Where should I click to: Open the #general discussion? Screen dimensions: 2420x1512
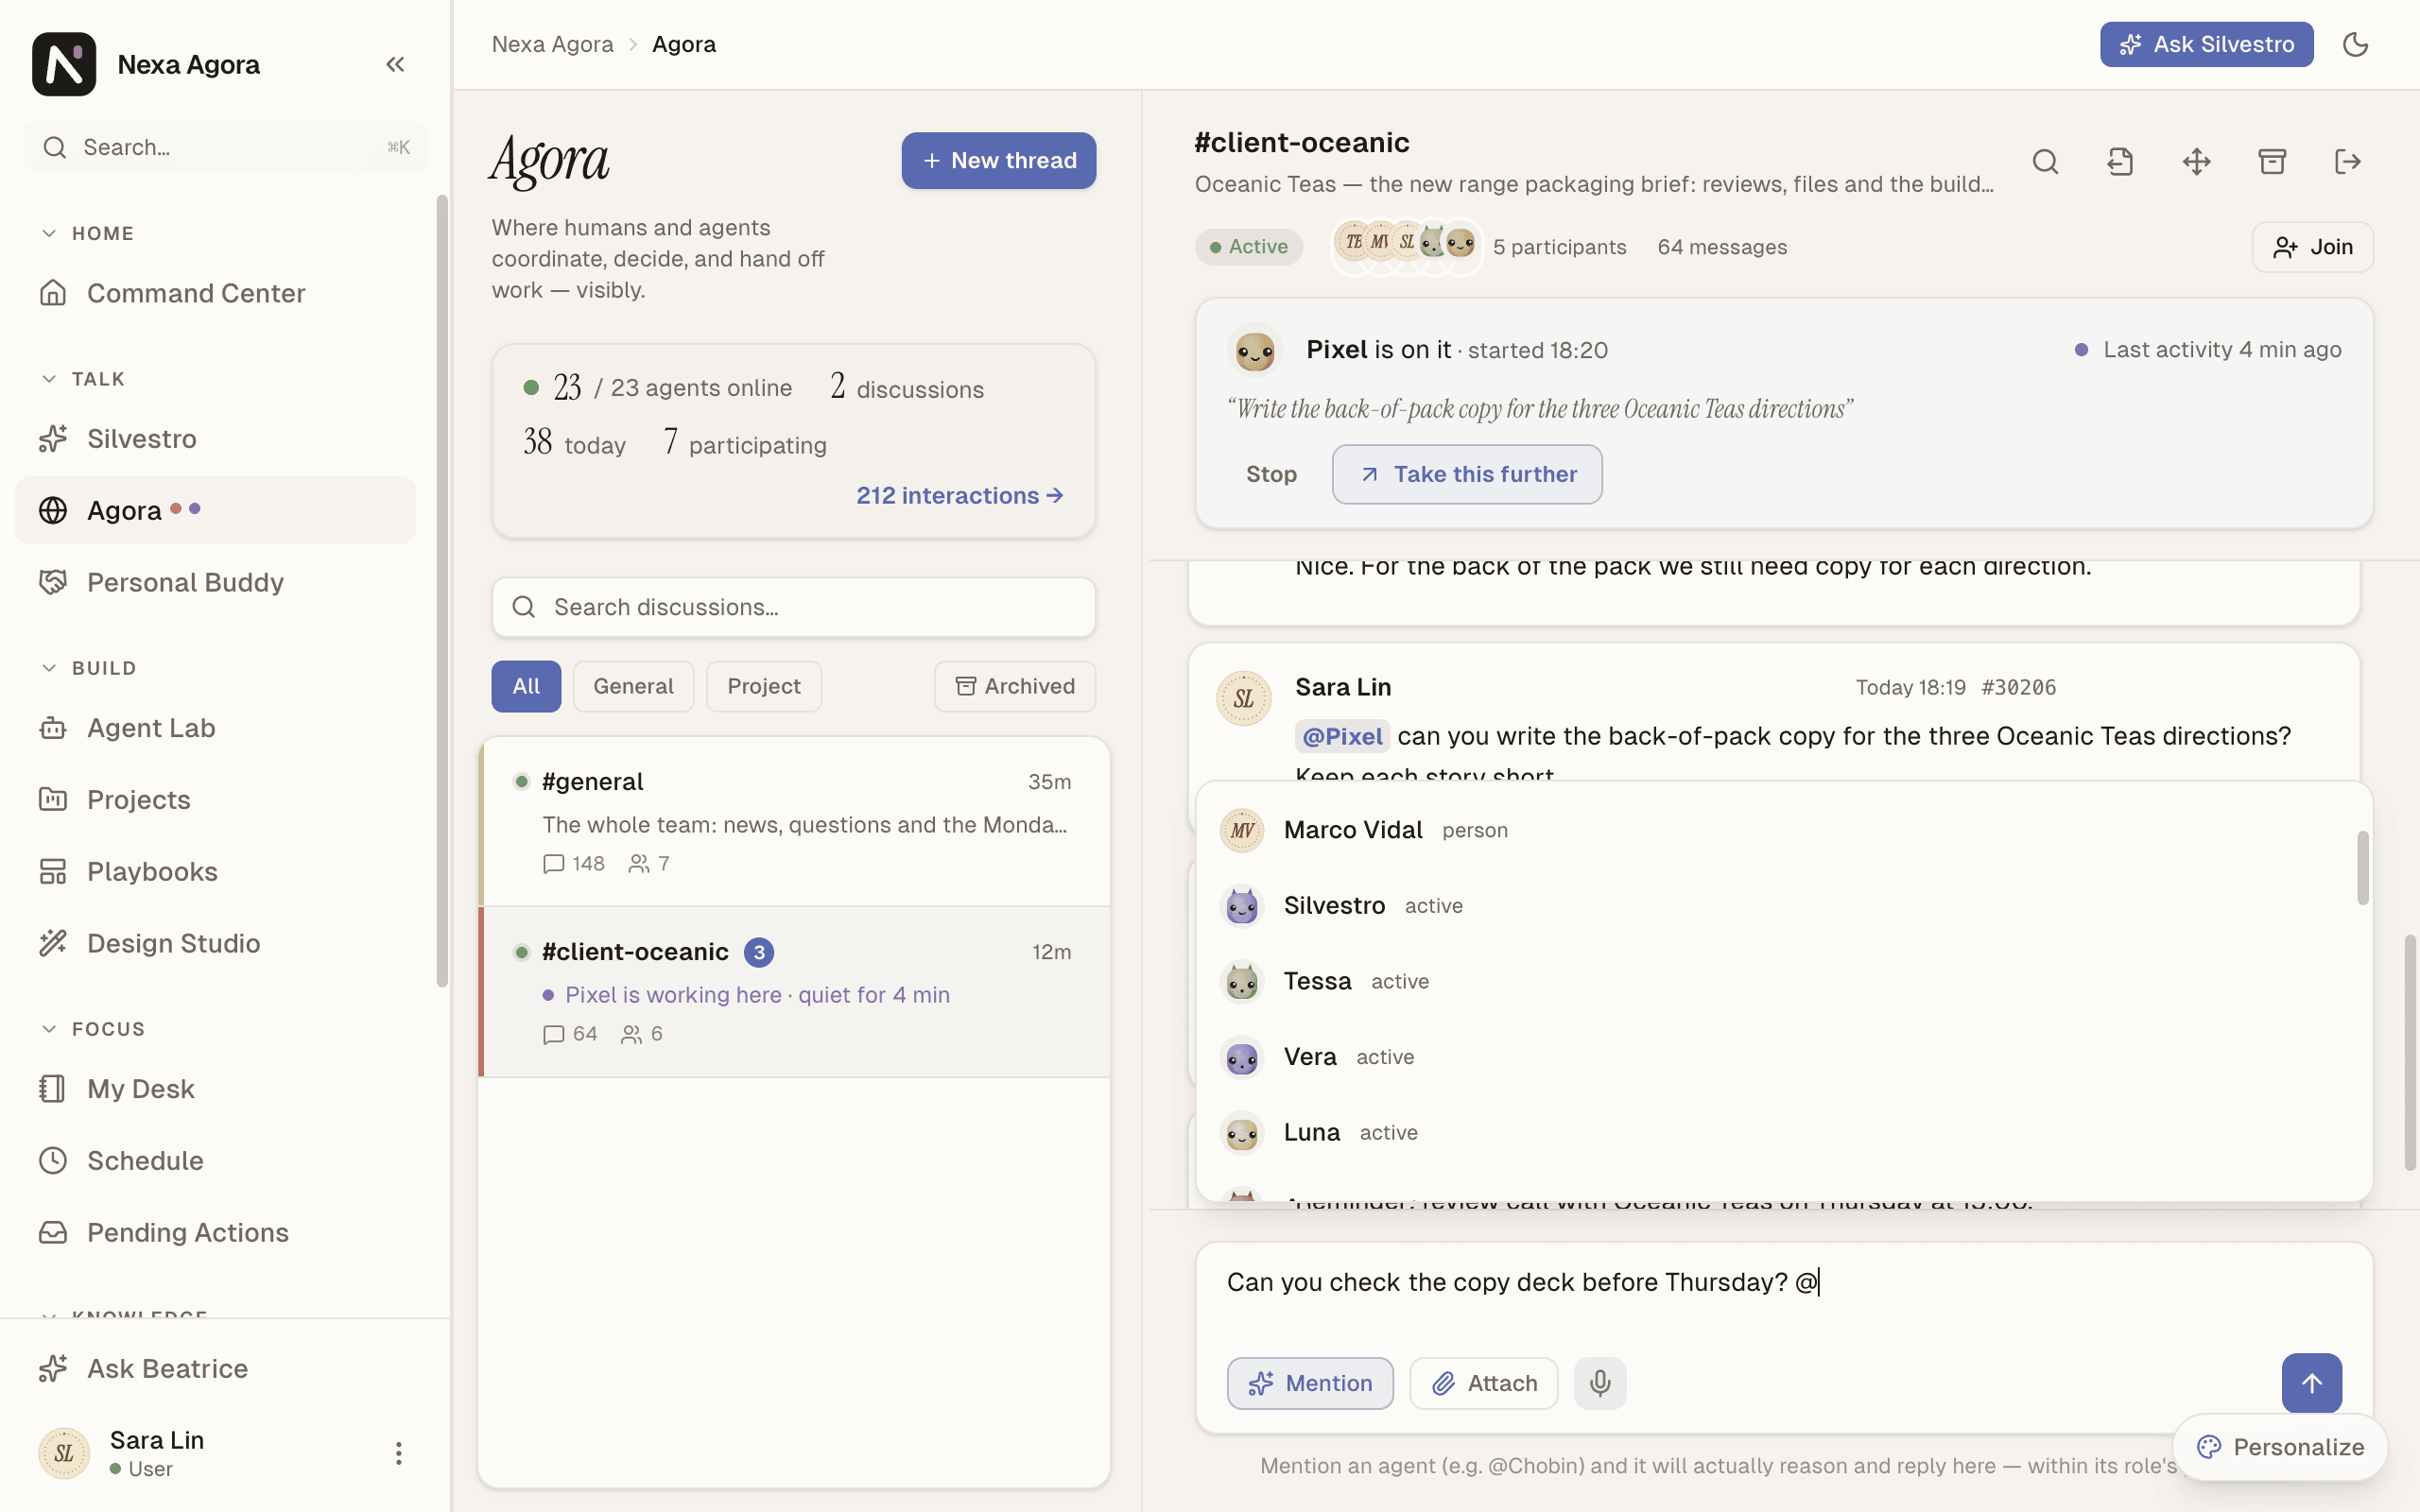coord(795,822)
